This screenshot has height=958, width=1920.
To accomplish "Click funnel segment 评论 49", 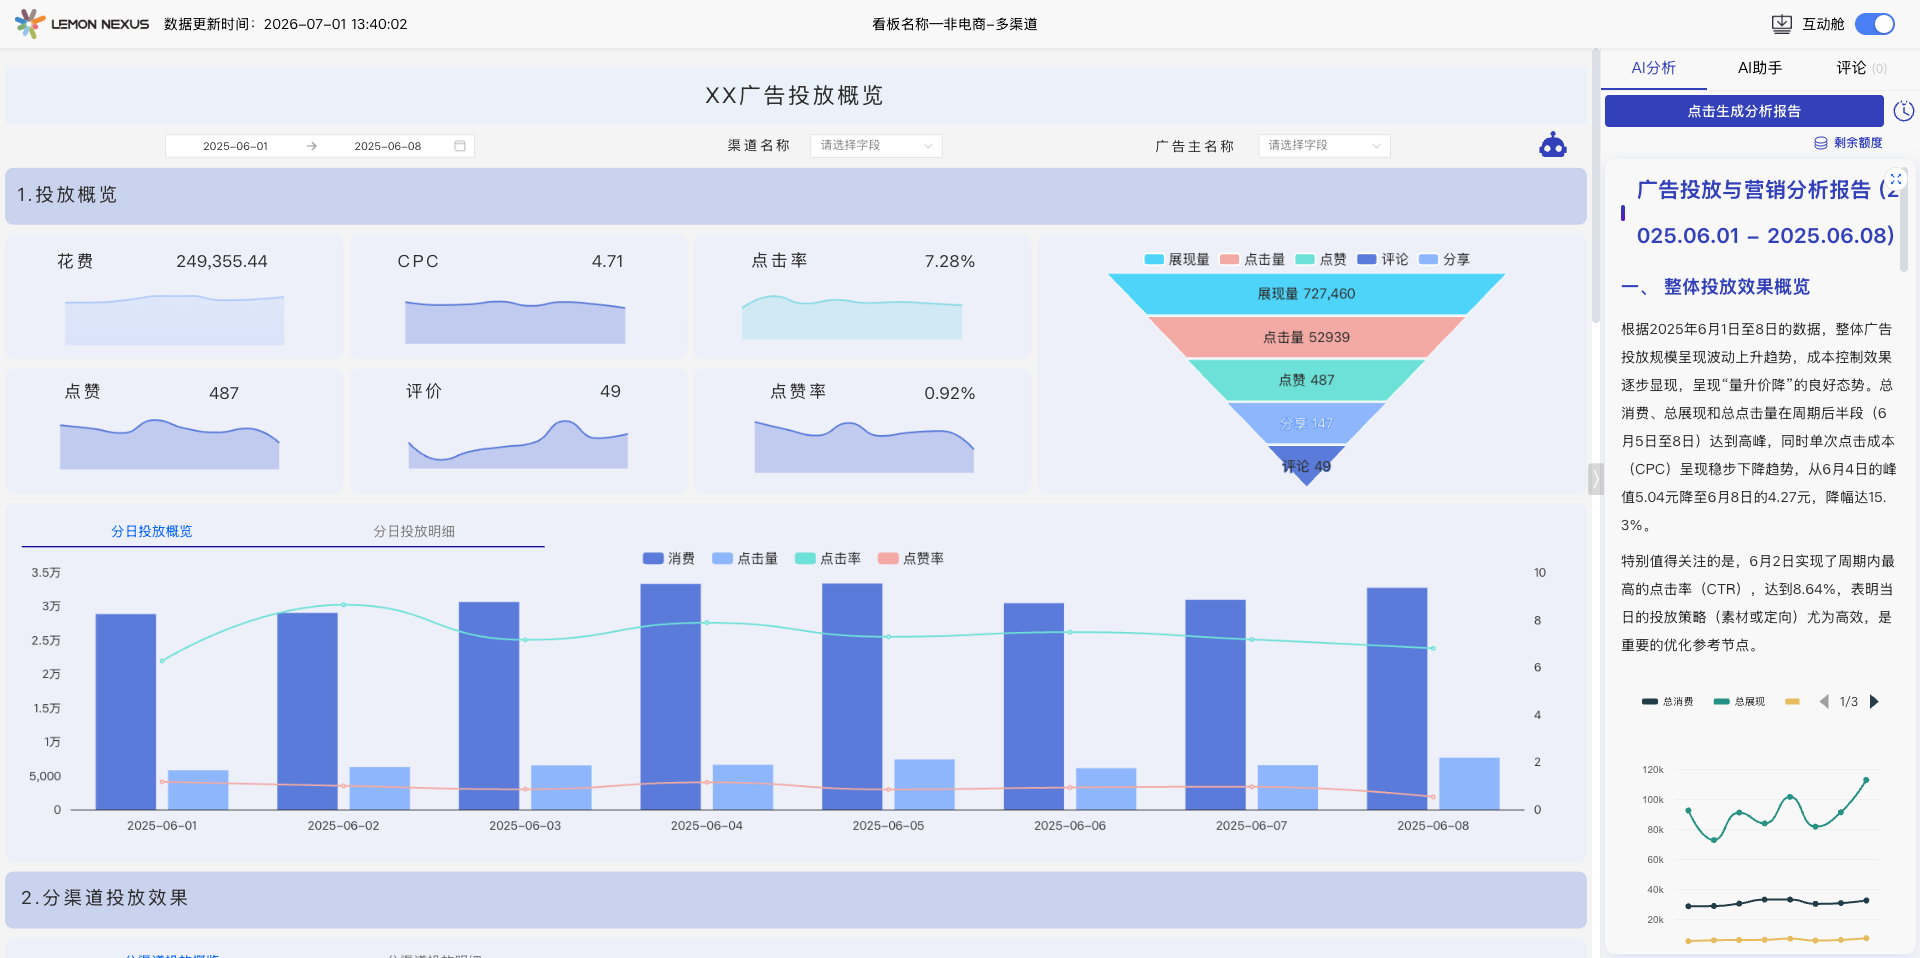I will [x=1306, y=464].
